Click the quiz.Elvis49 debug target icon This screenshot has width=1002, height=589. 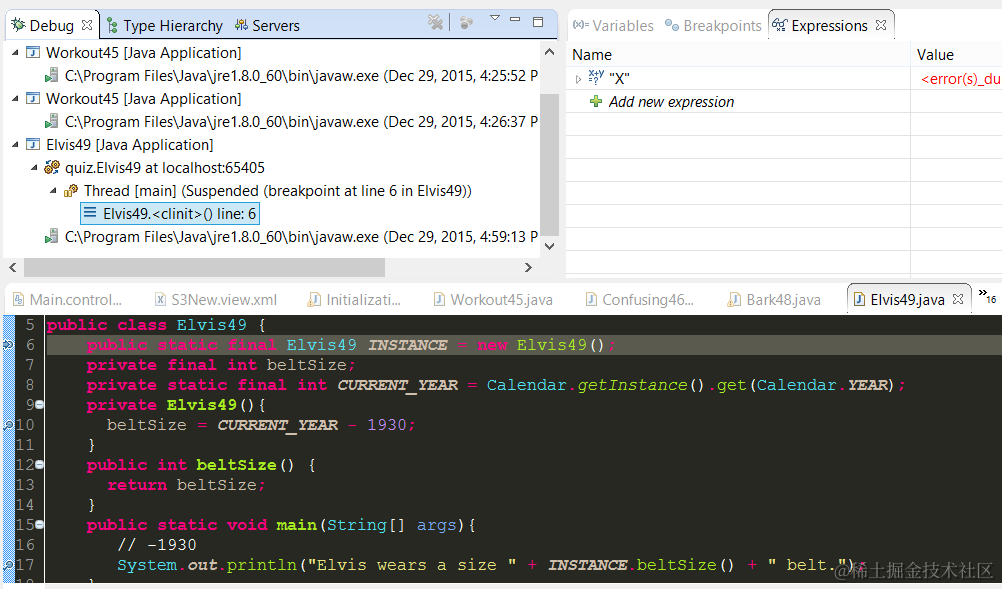pos(52,167)
